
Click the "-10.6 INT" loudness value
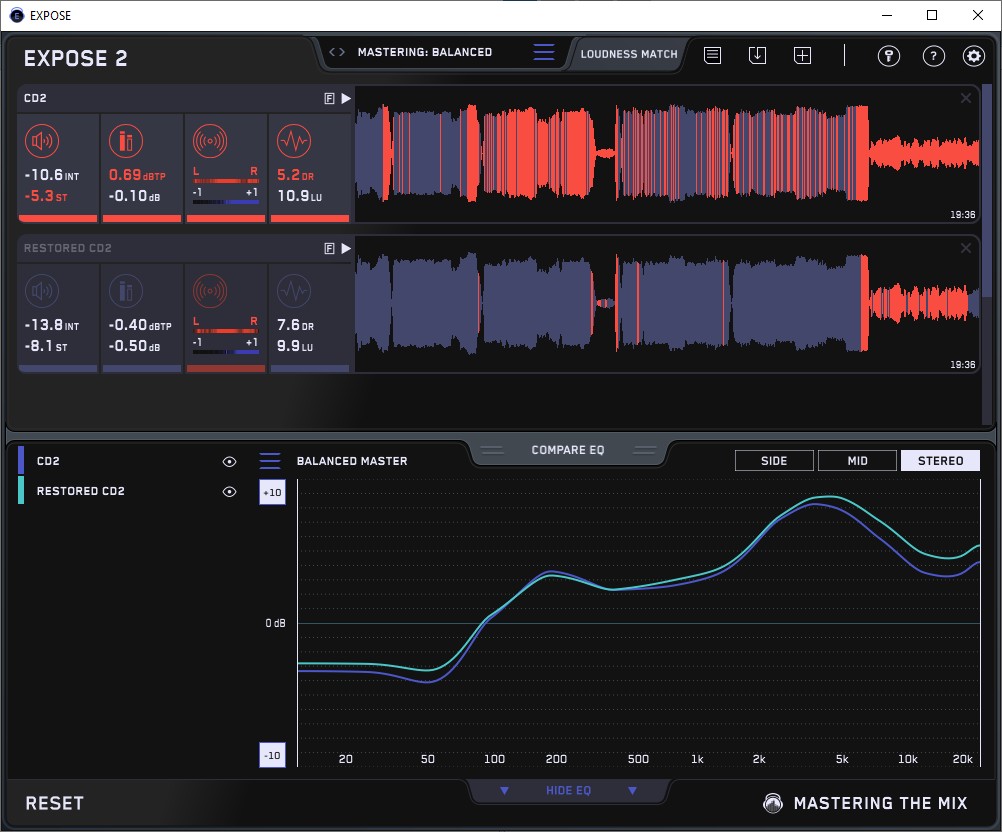click(52, 175)
